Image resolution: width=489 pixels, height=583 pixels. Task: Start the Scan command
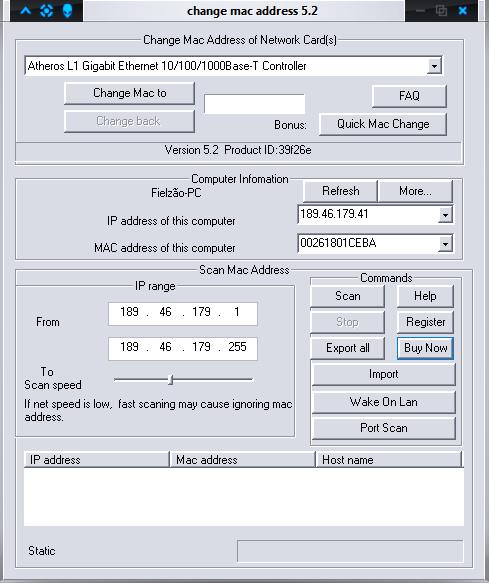point(348,296)
